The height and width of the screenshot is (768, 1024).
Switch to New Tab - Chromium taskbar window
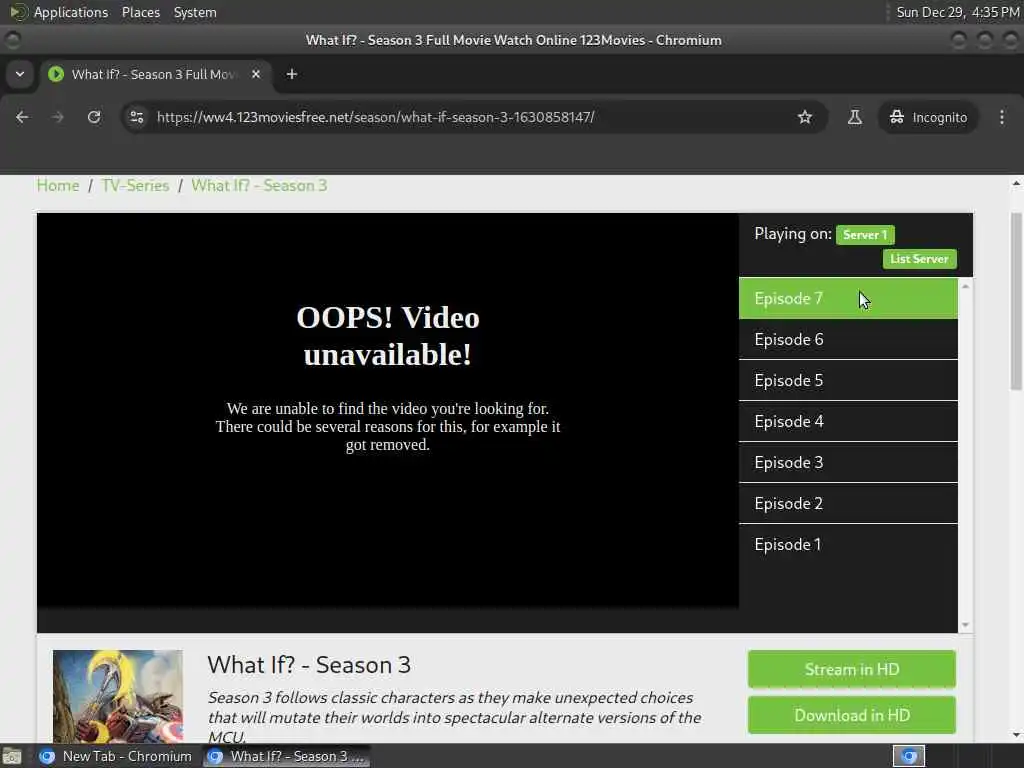116,756
